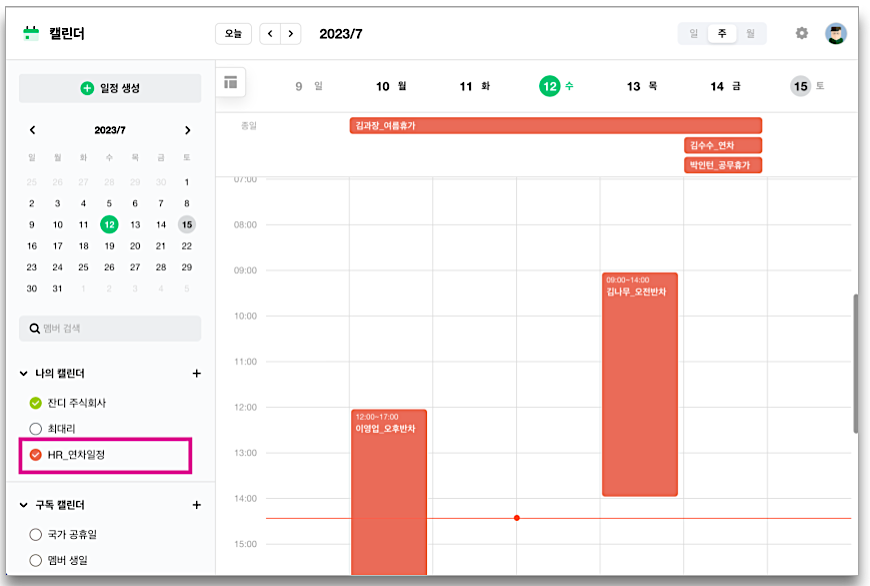
Task: Switch to the 월 month view
Action: coord(750,33)
